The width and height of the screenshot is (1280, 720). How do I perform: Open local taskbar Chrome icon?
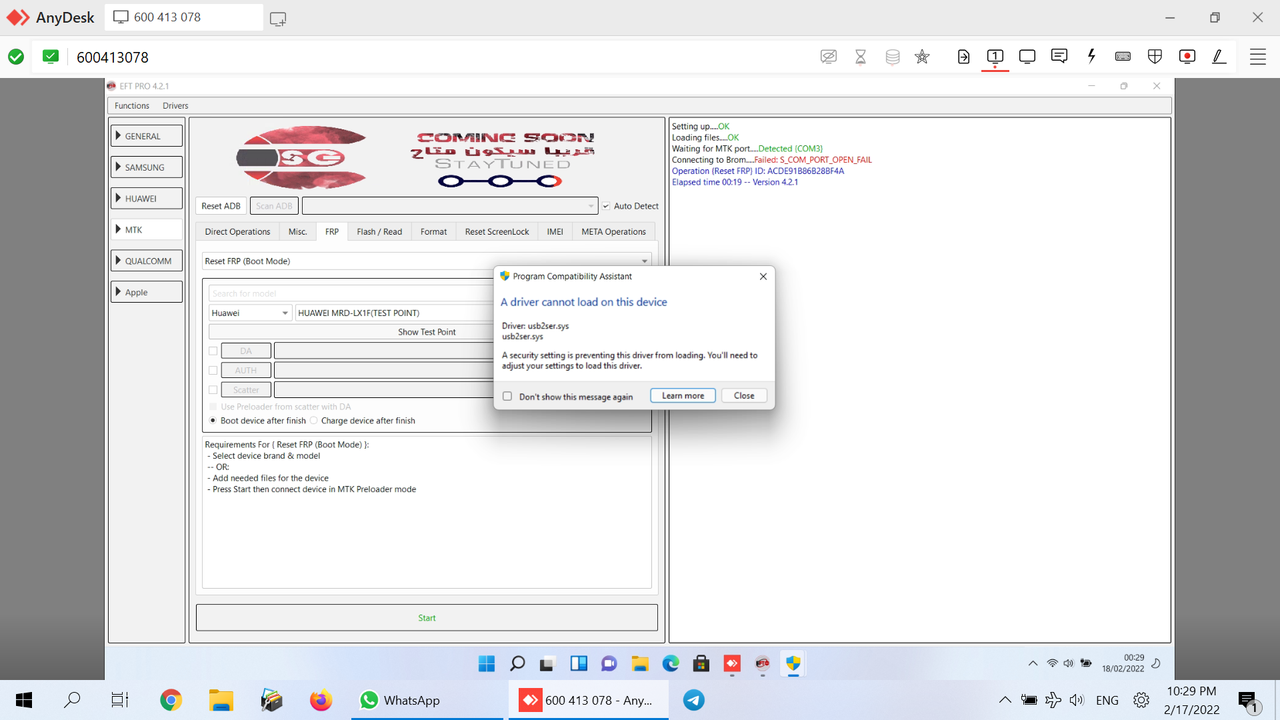pyautogui.click(x=171, y=700)
